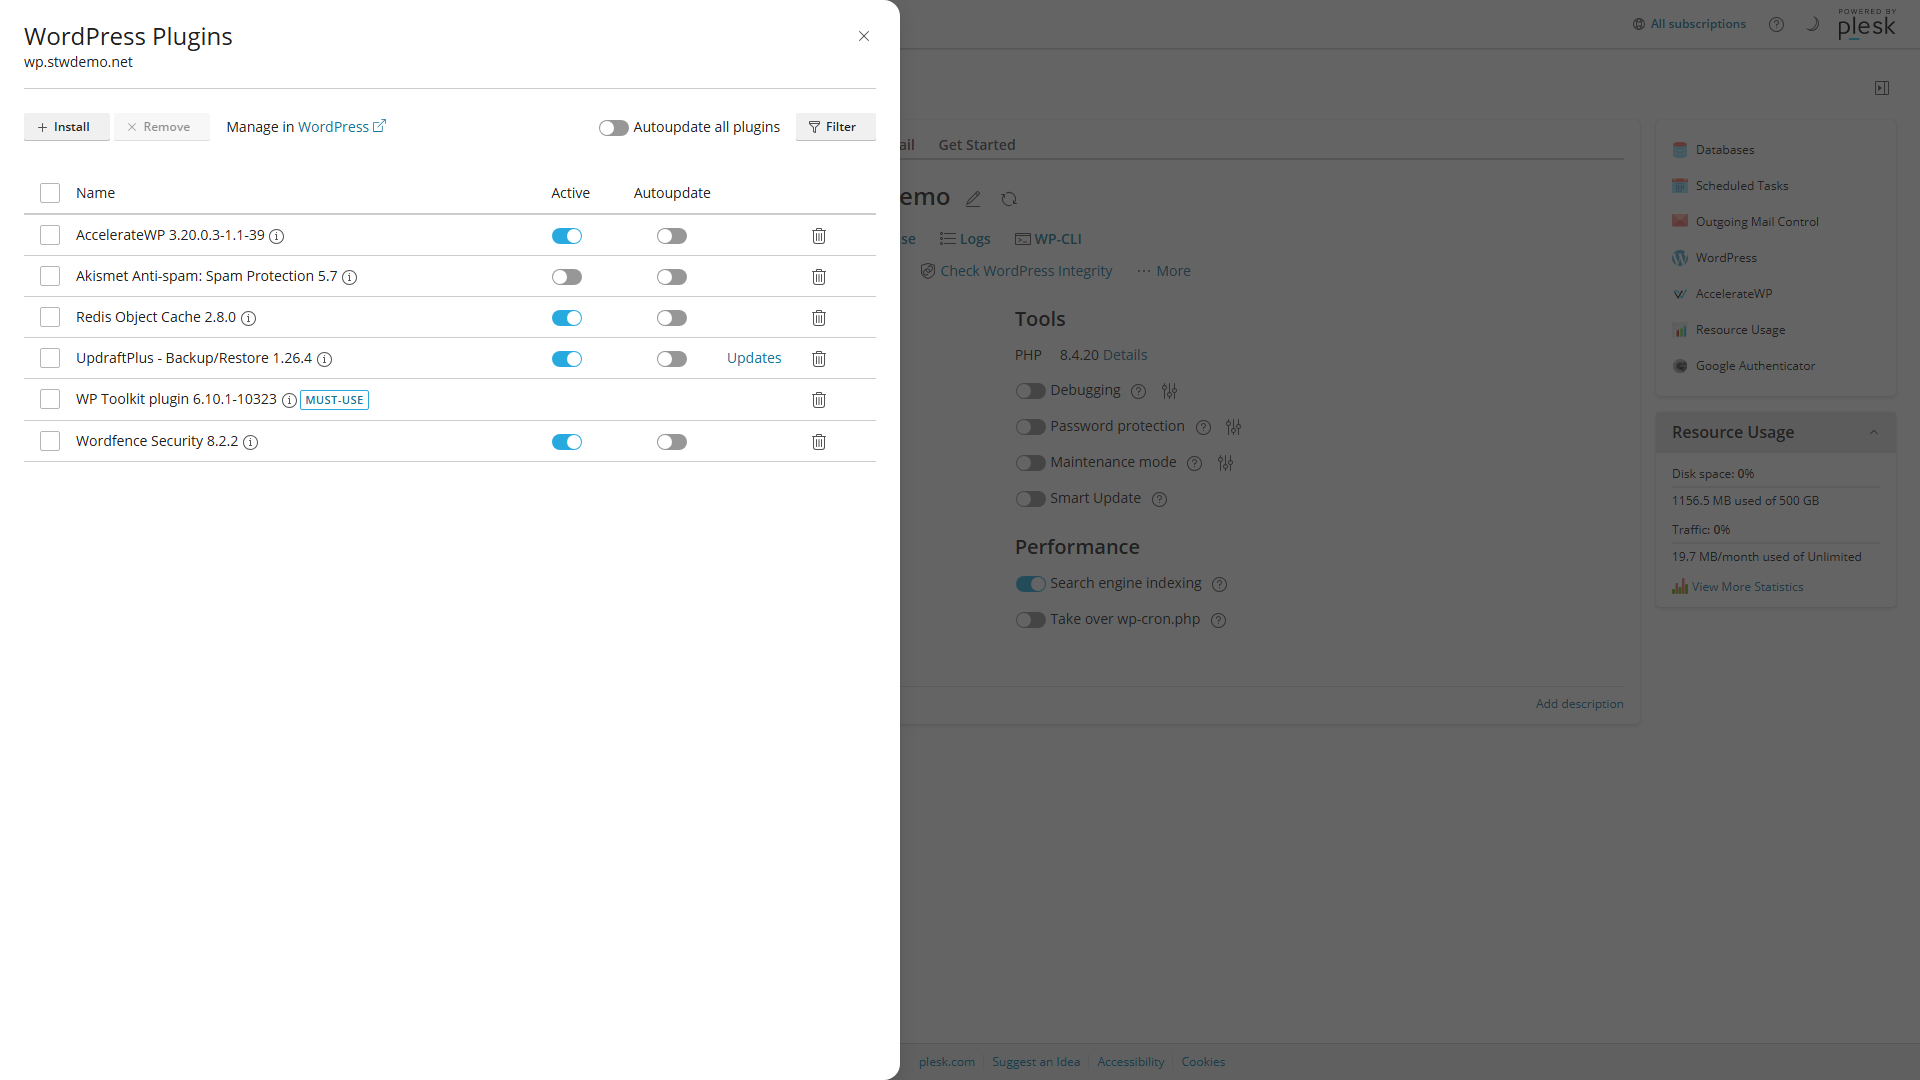
Task: Turn on autoupdate for UpdraftPlus
Action: [672, 359]
